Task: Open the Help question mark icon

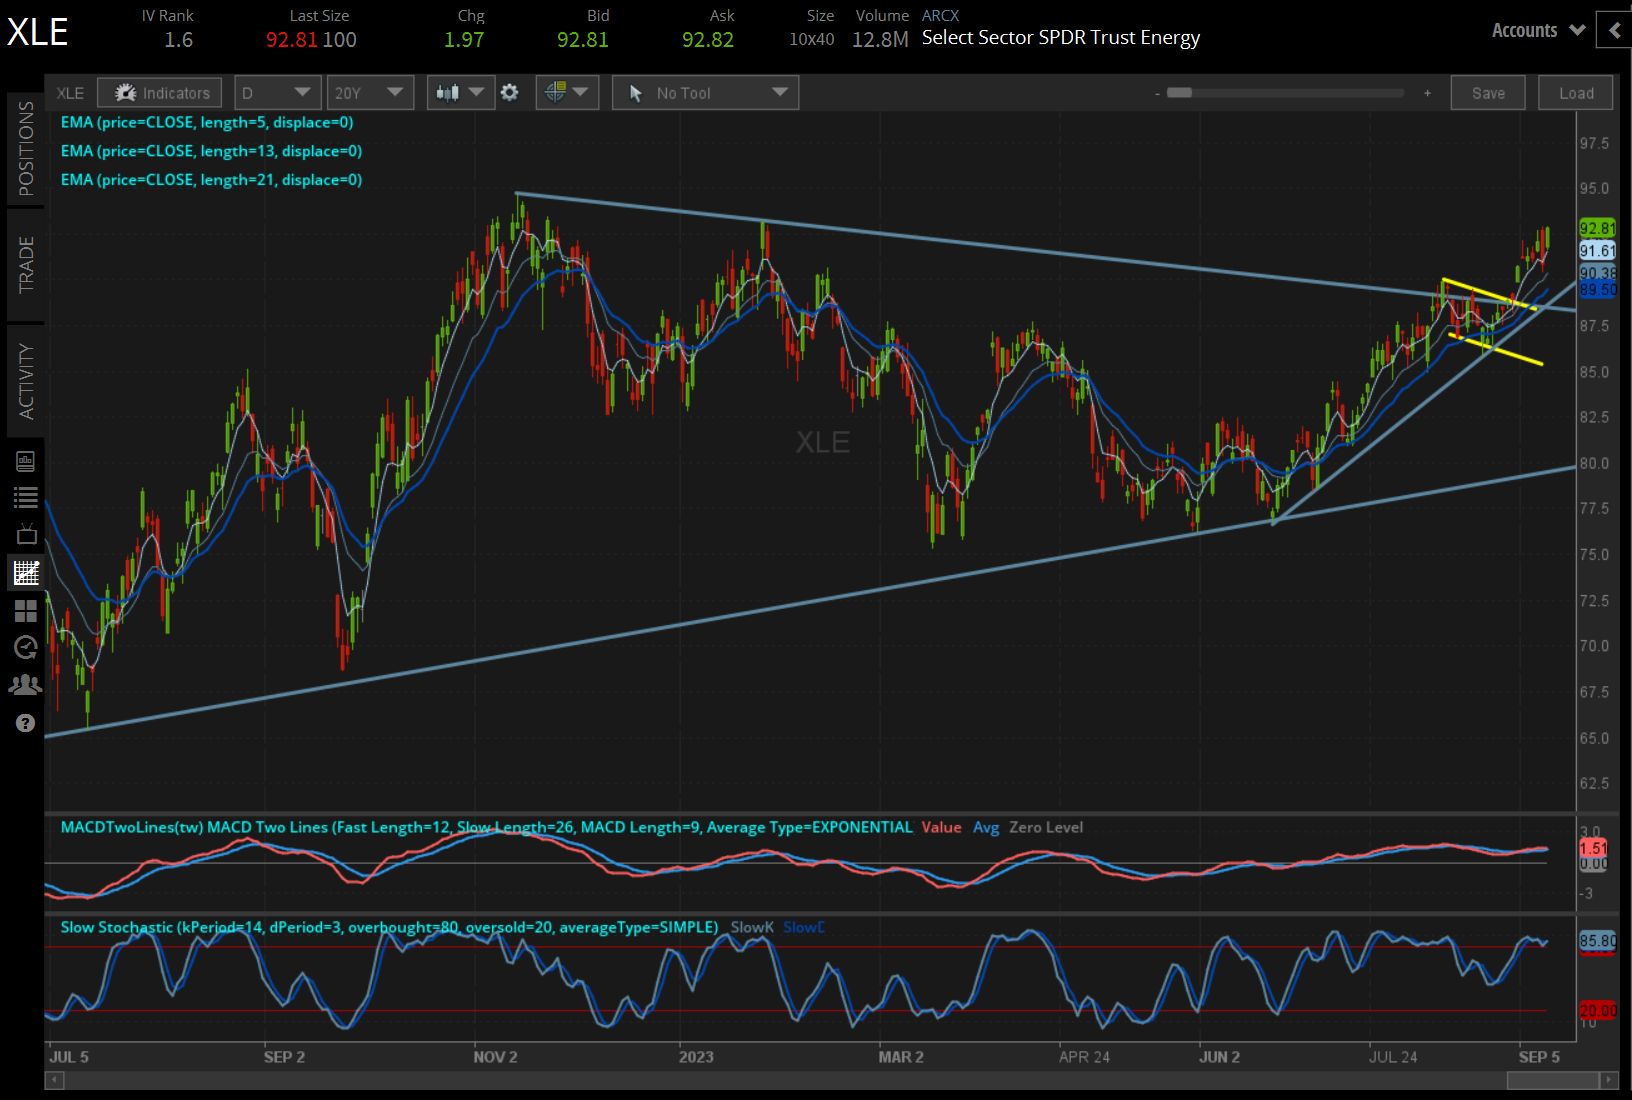Action: coord(26,722)
